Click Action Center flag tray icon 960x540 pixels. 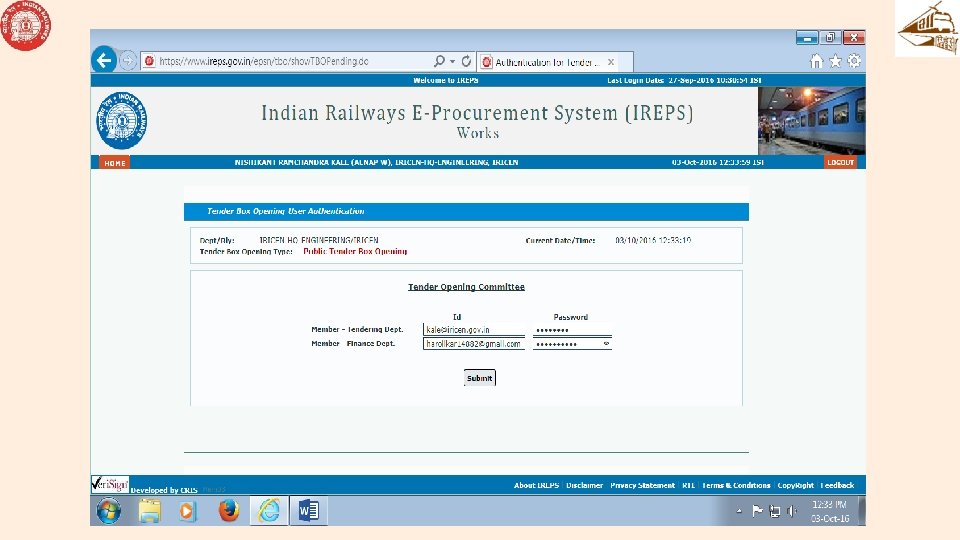pos(757,511)
